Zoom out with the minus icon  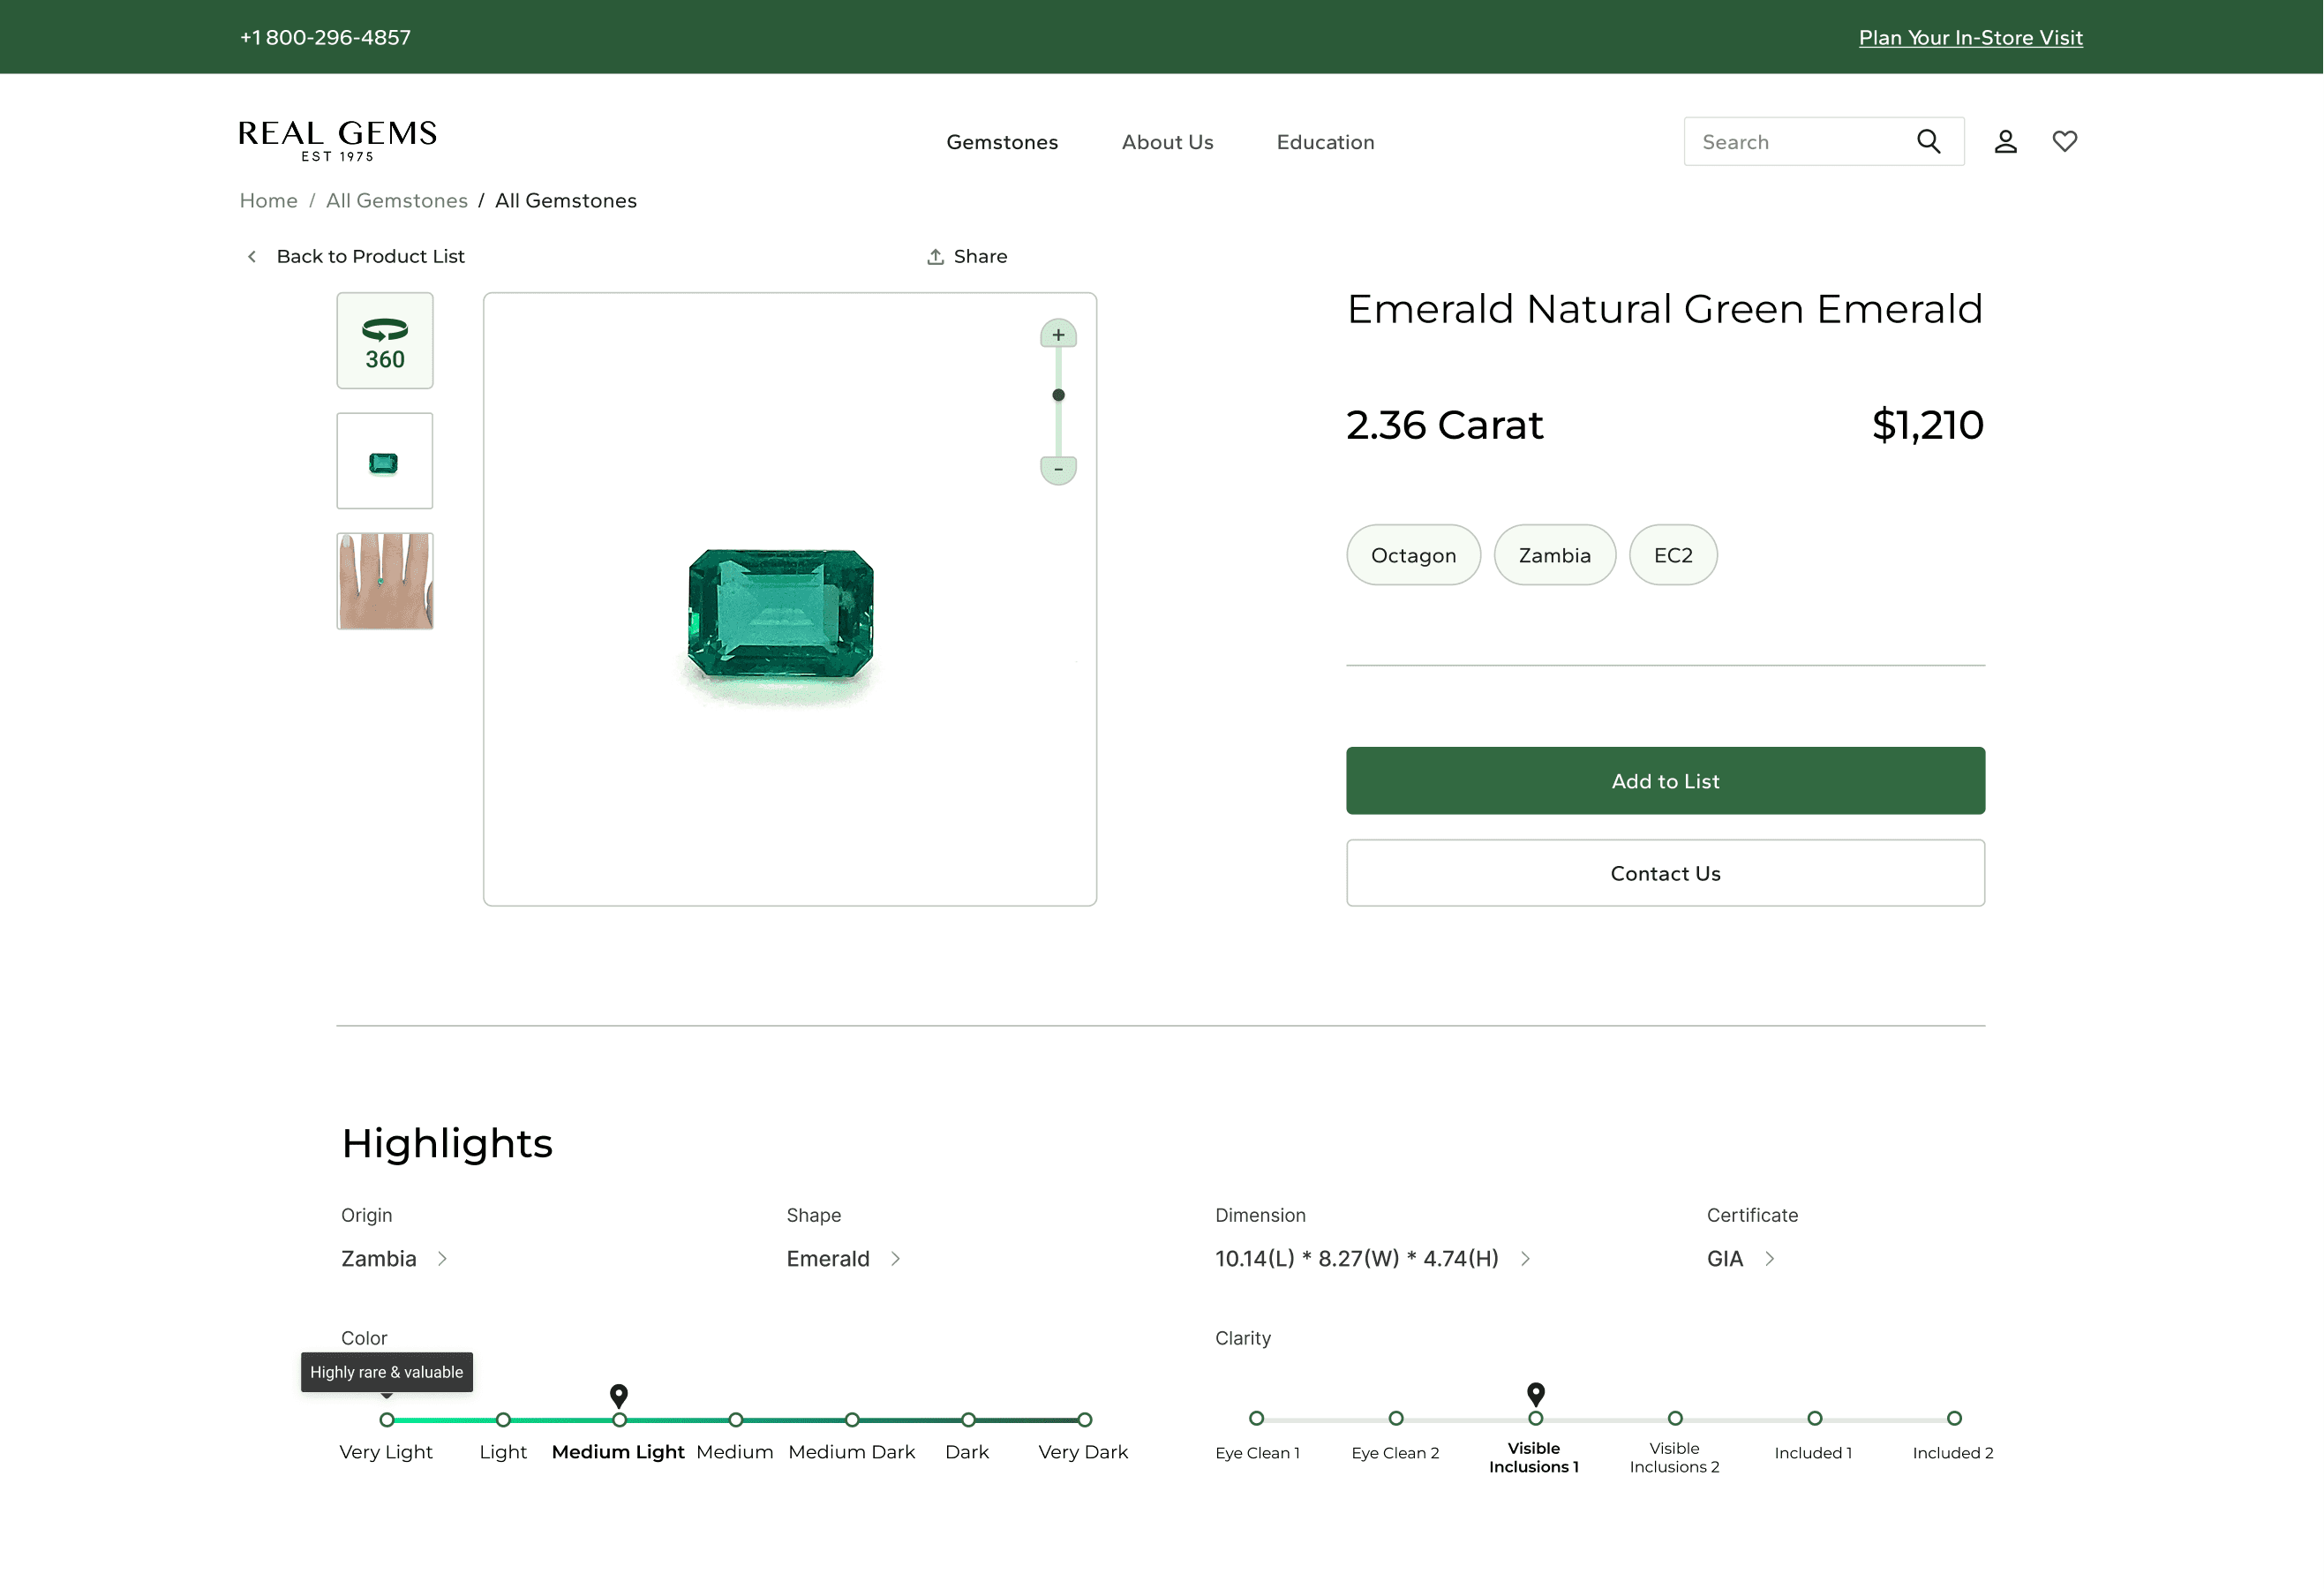(x=1058, y=469)
